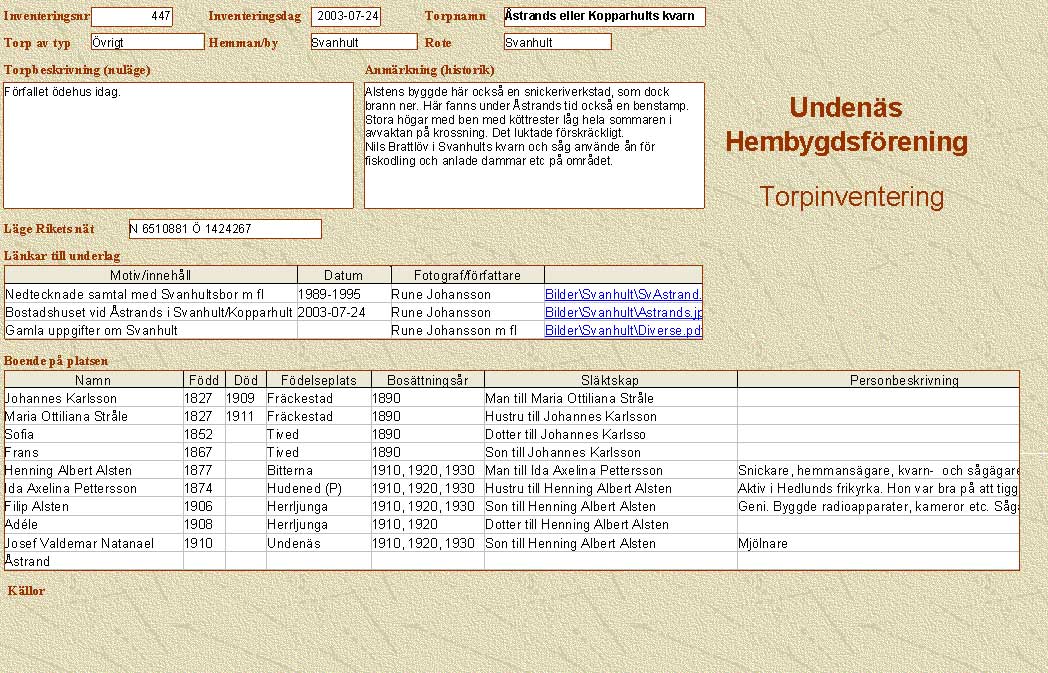This screenshot has height=673, width=1048.
Task: Select the Personbeskrivning column header
Action: tap(877, 380)
